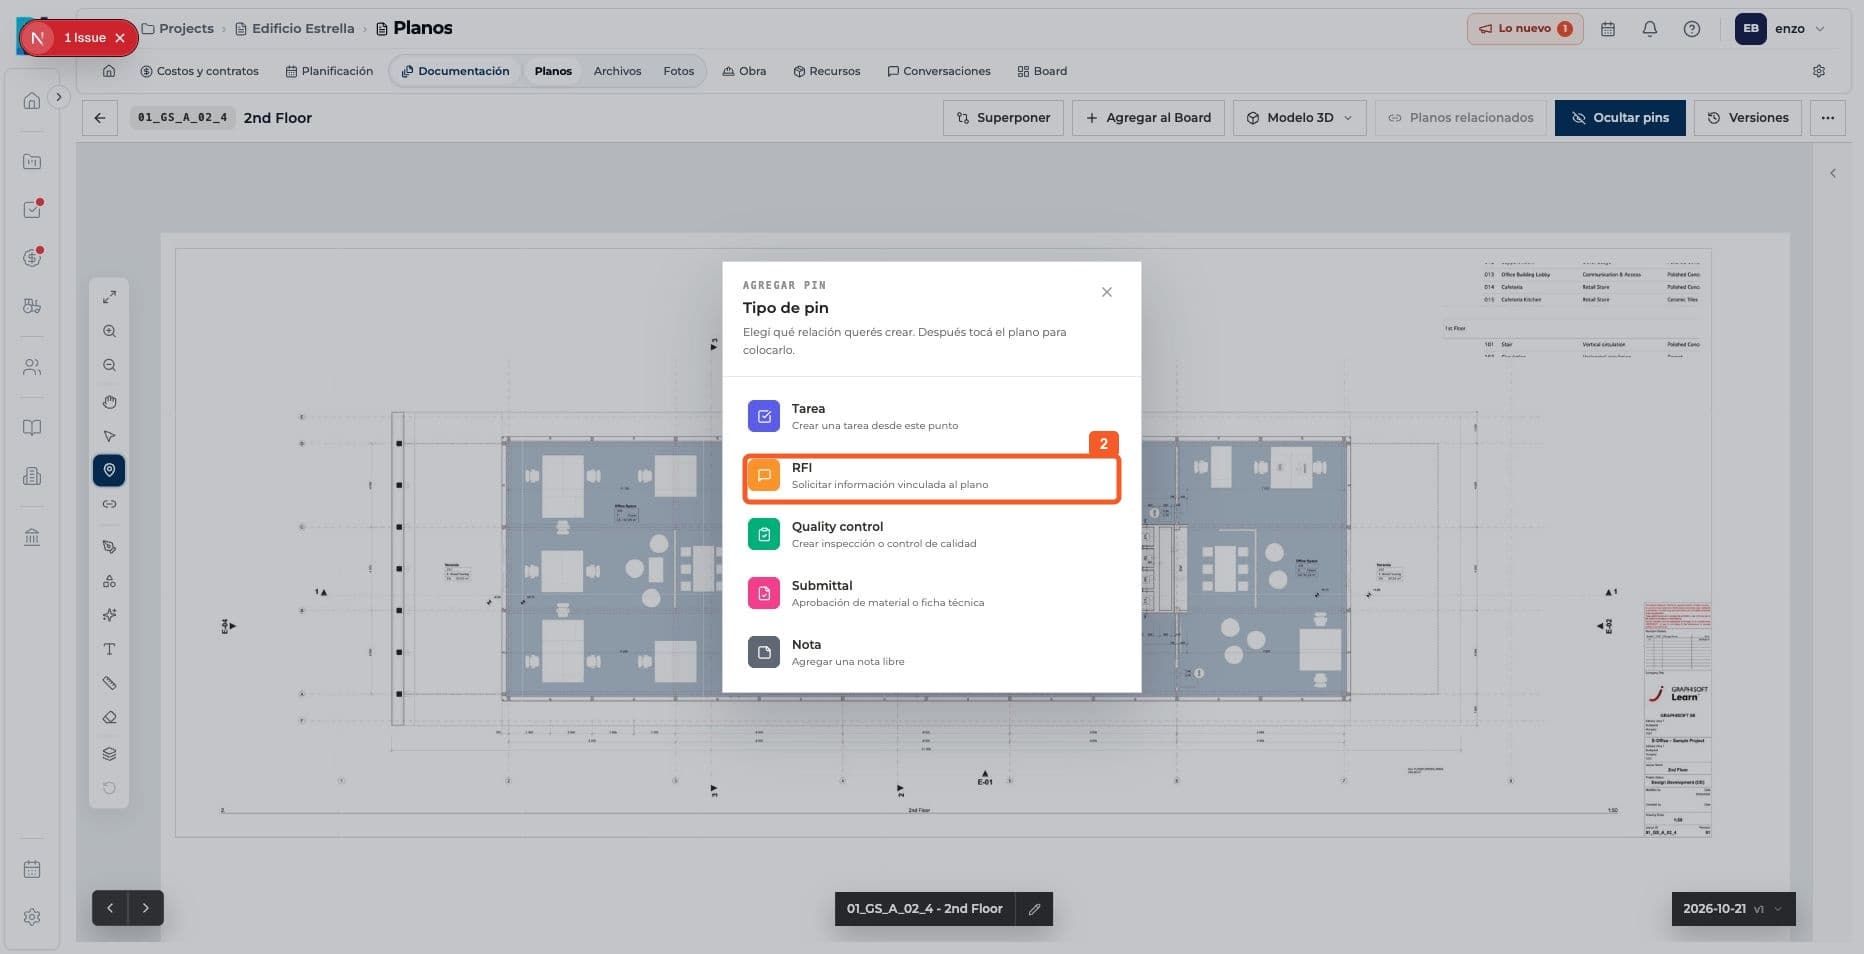Click the pencil edit icon beside plan name
This screenshot has width=1864, height=954.
click(x=1034, y=909)
